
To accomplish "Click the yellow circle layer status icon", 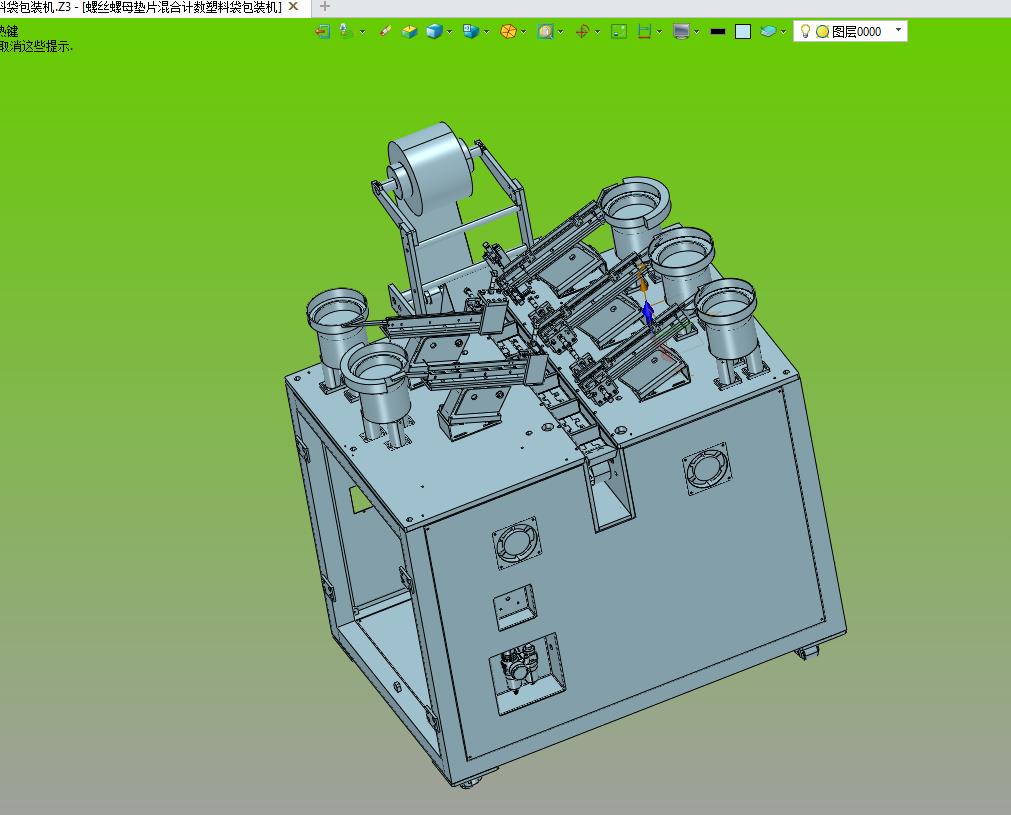I will (x=822, y=32).
